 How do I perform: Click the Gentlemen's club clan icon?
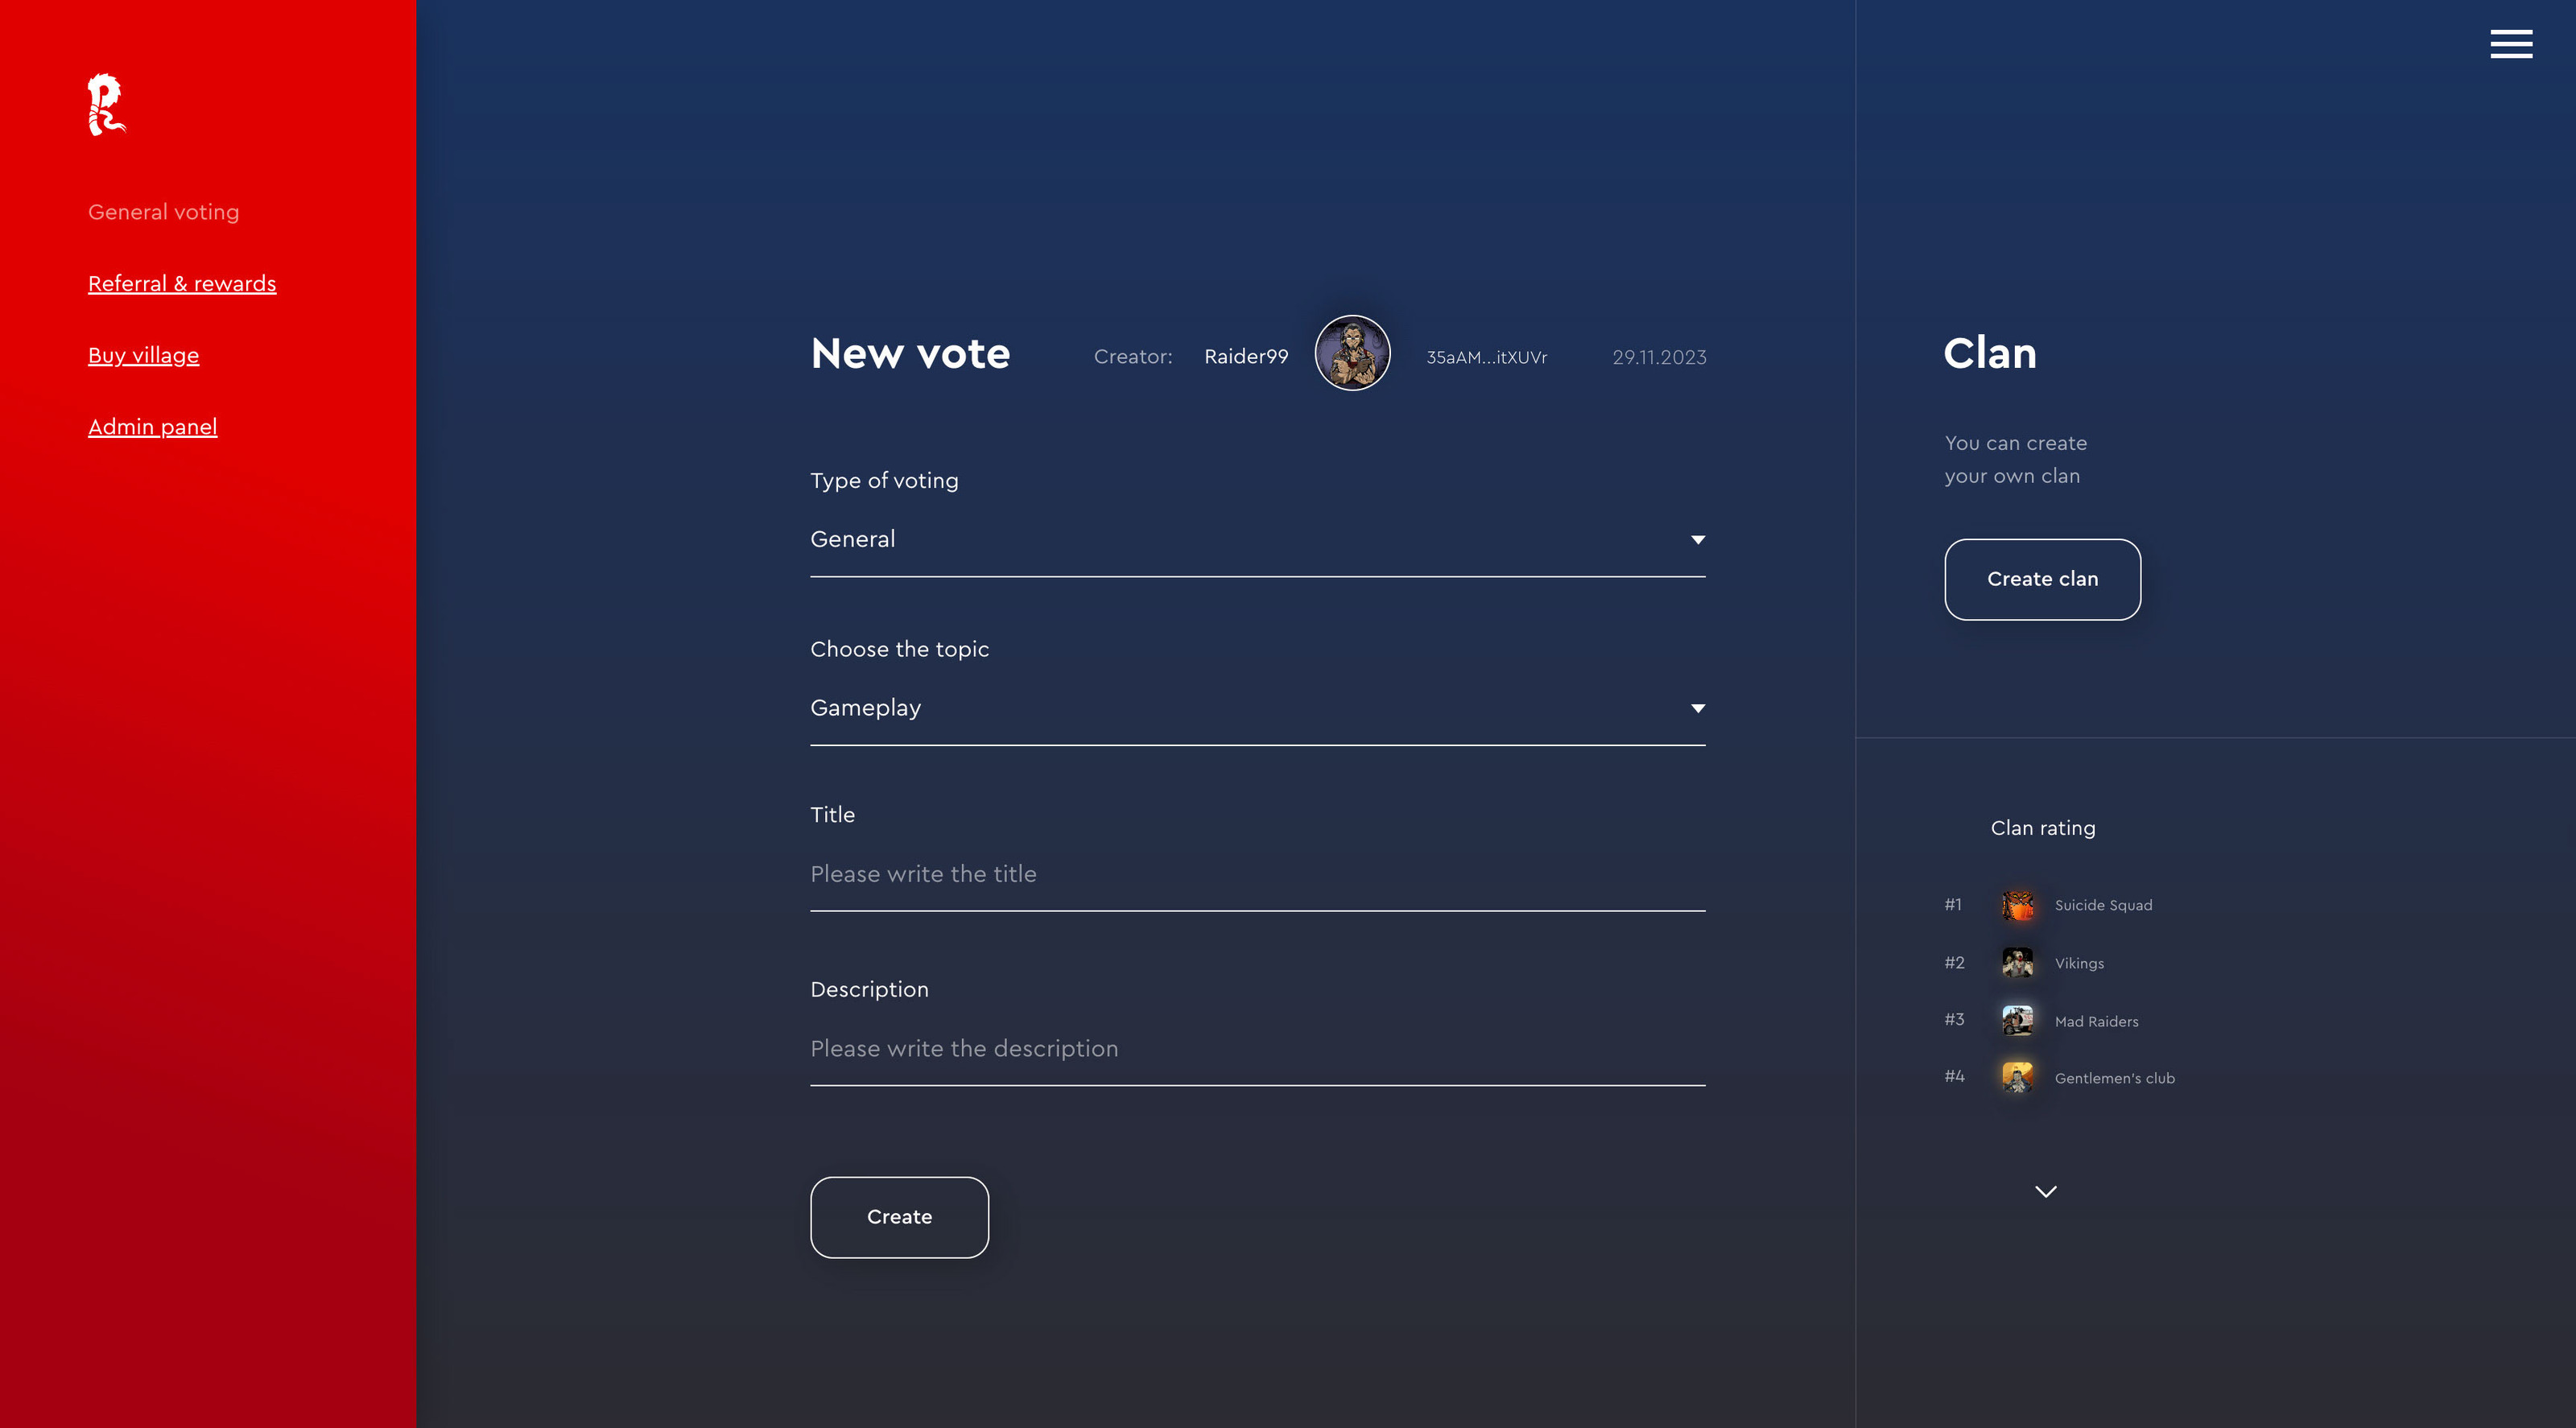[2017, 1077]
